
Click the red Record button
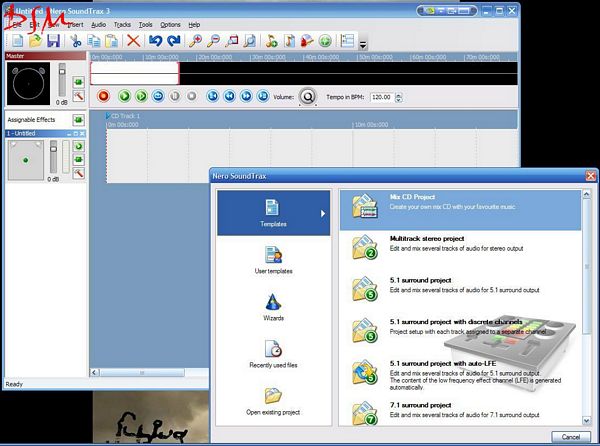point(103,96)
